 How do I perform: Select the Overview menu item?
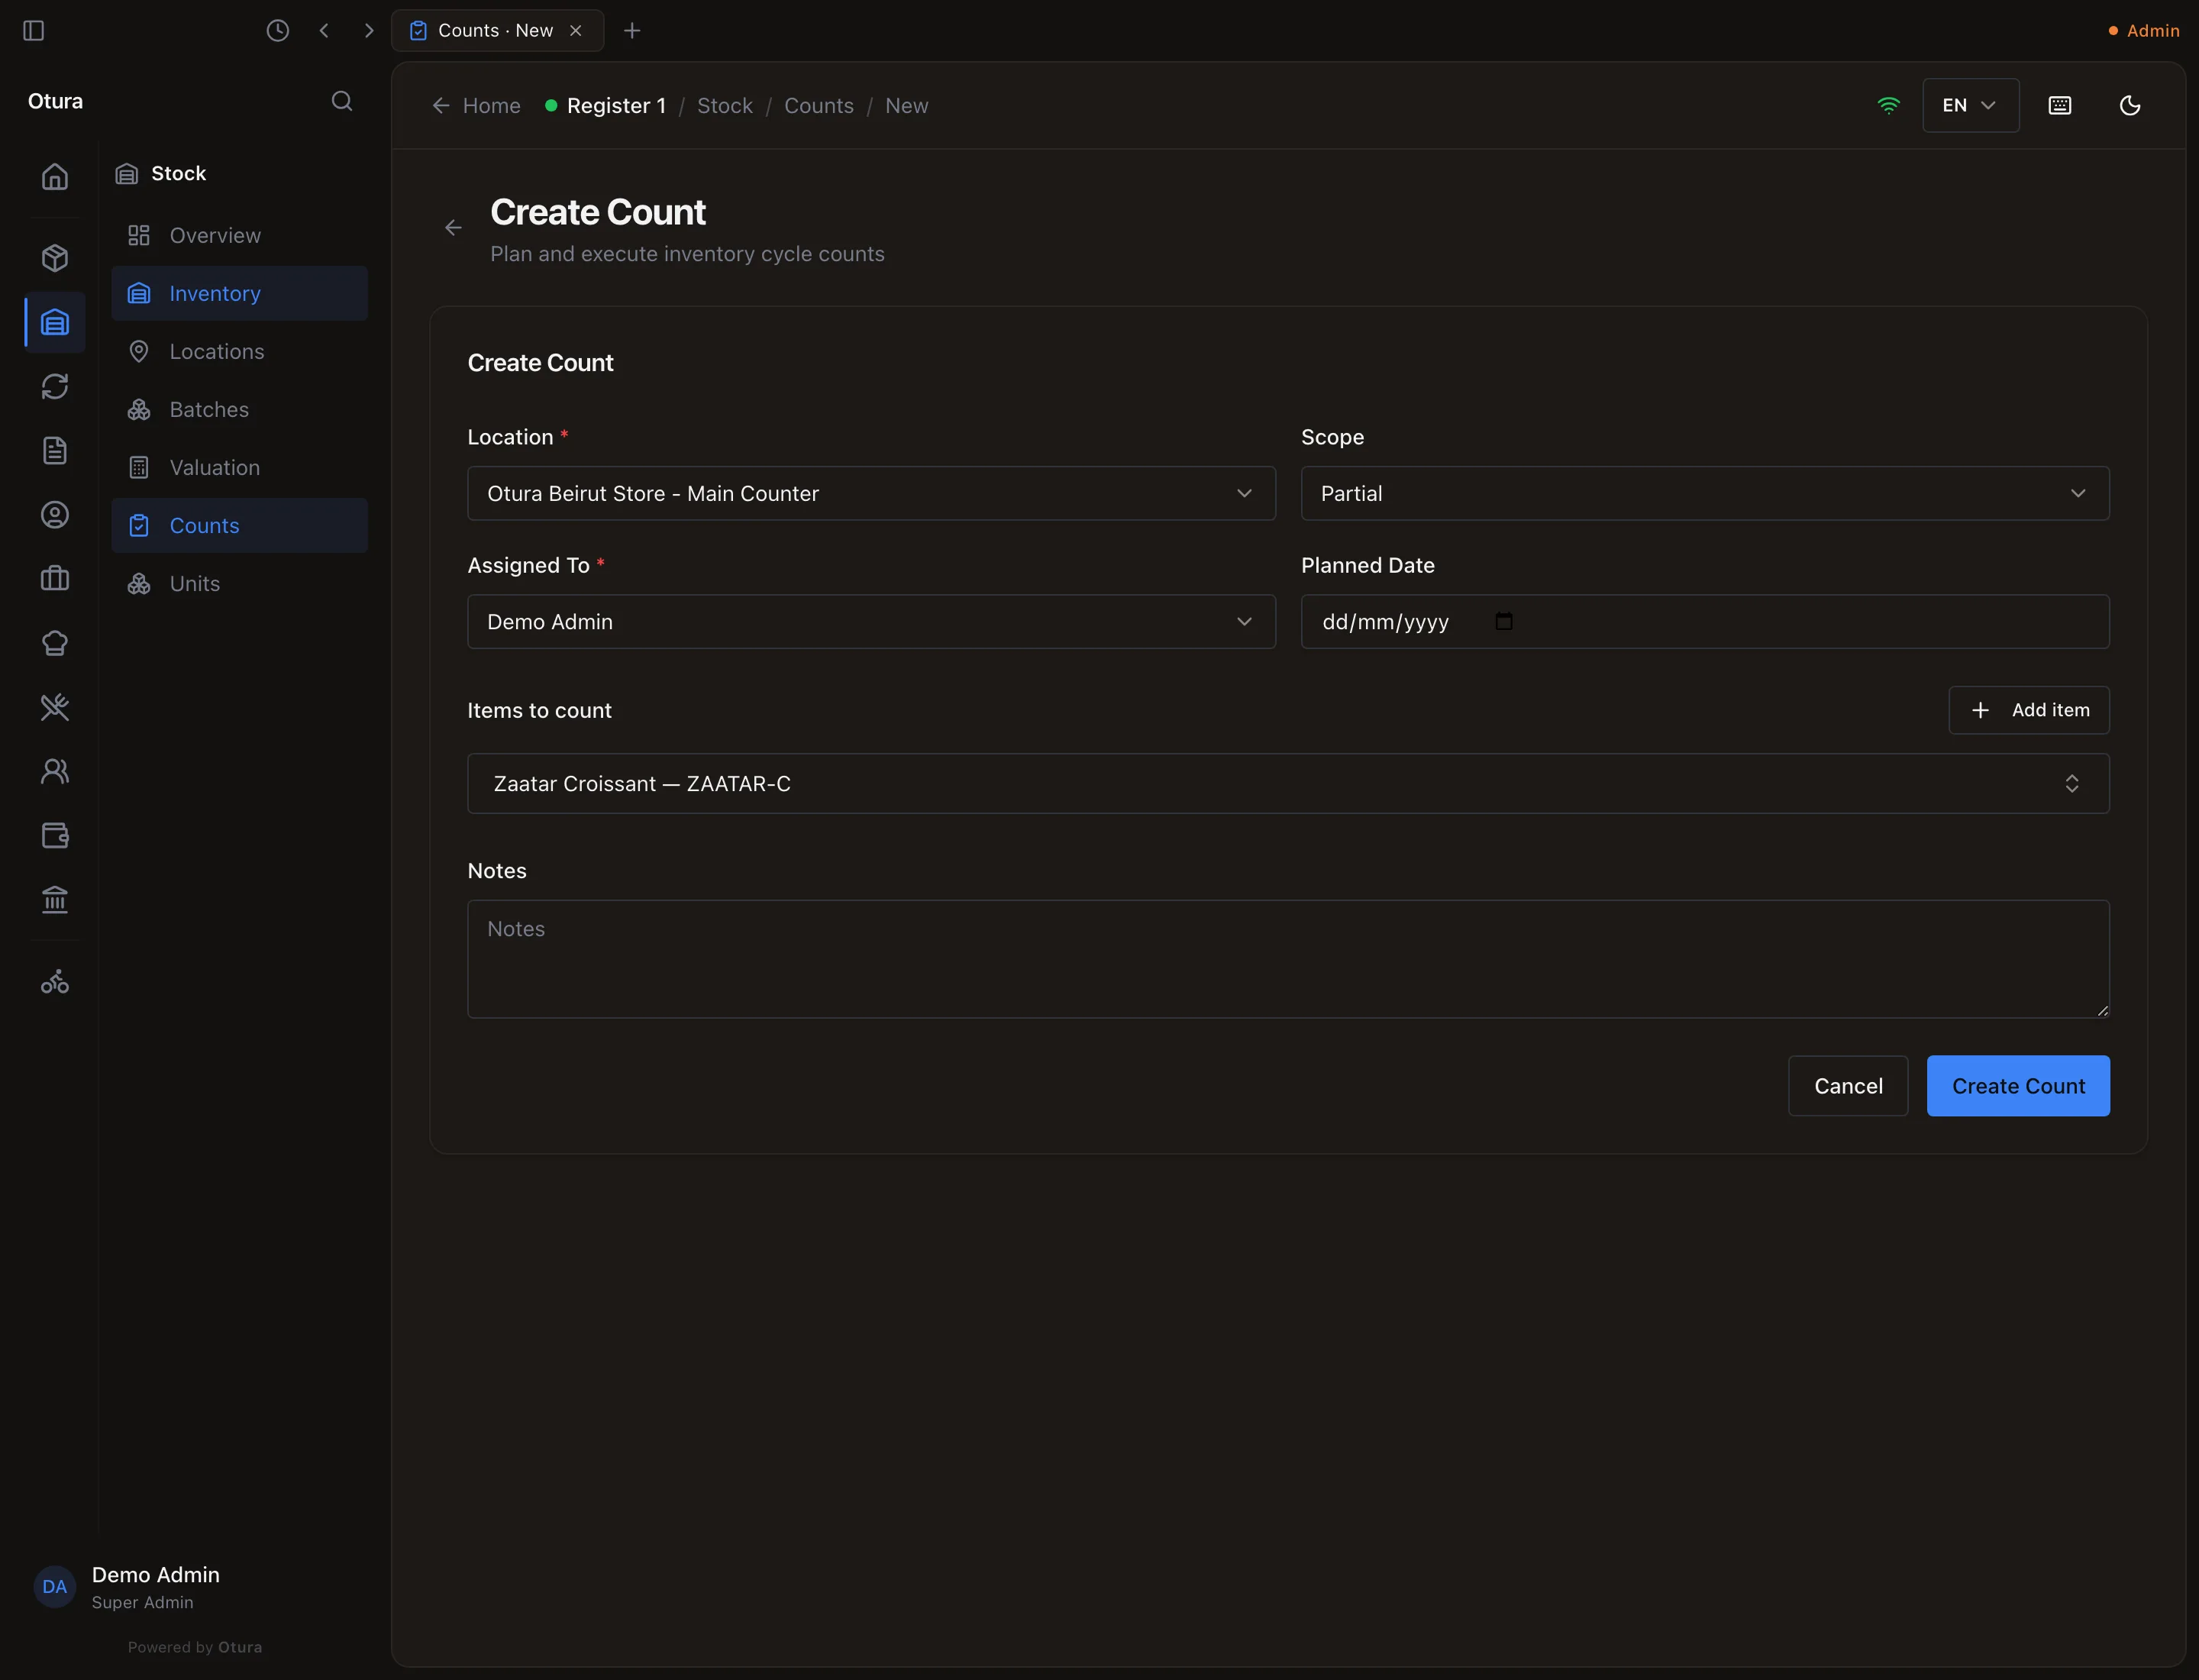pos(240,235)
